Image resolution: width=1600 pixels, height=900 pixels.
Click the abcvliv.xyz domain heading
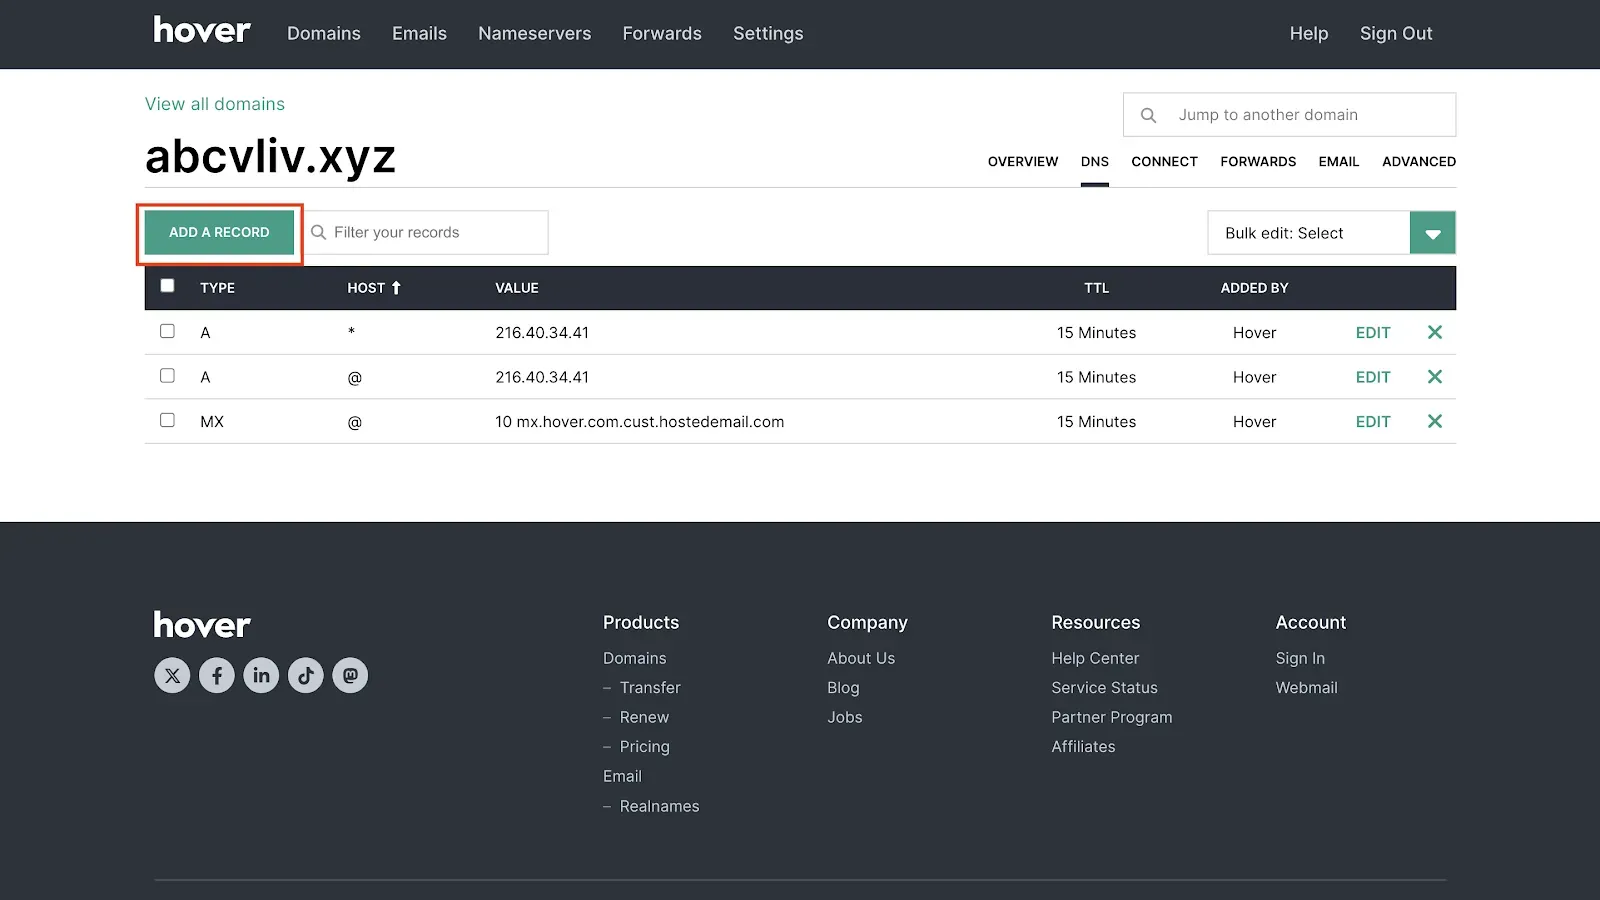(270, 157)
